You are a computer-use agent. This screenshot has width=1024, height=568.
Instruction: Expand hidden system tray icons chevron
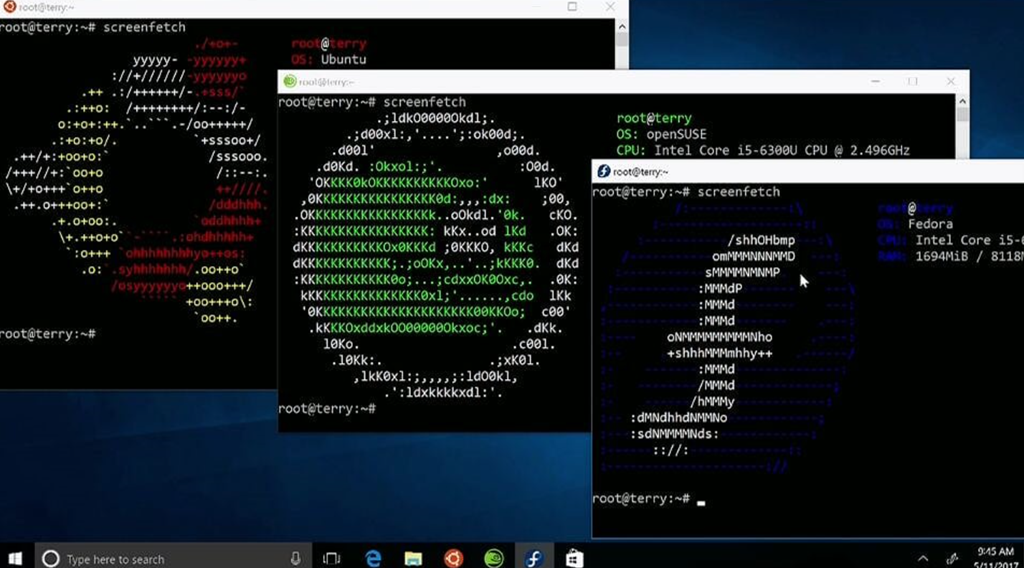click(x=923, y=559)
